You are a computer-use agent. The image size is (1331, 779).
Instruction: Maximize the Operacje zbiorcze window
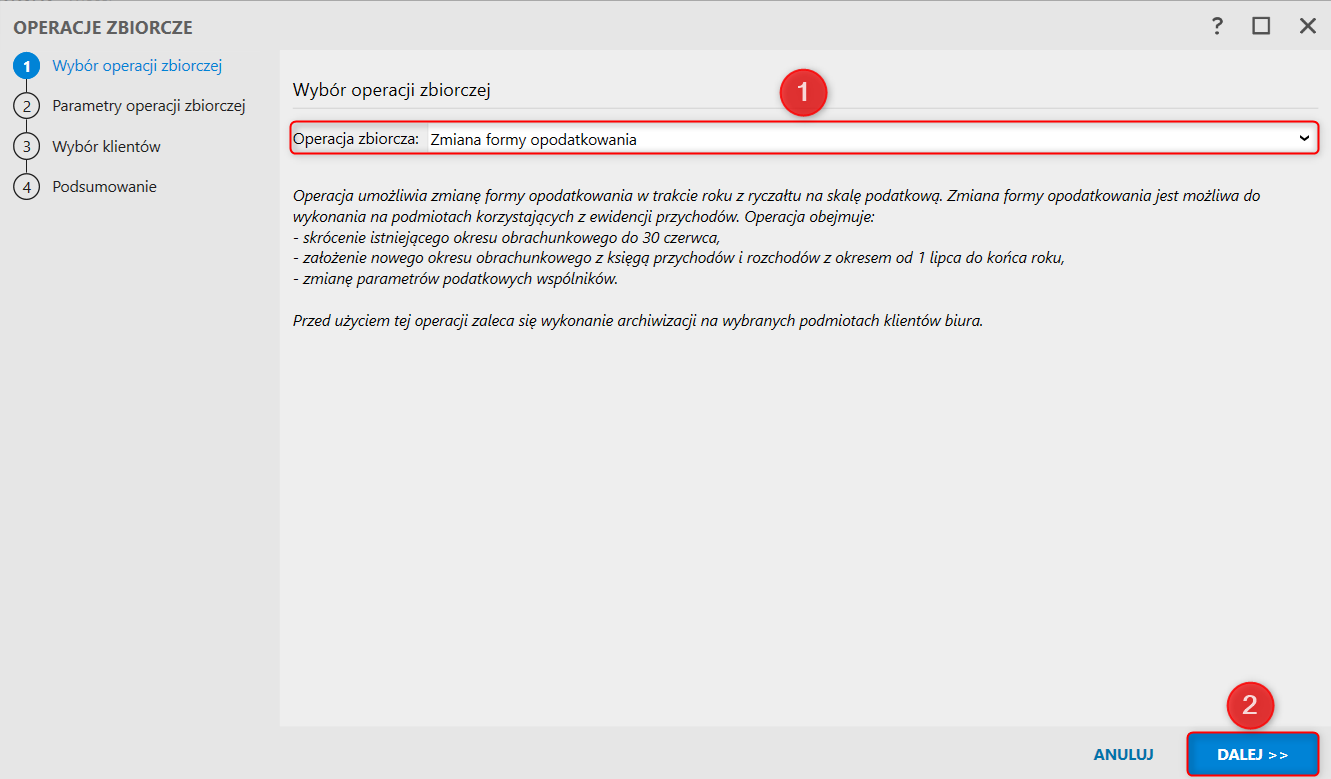[x=1261, y=26]
